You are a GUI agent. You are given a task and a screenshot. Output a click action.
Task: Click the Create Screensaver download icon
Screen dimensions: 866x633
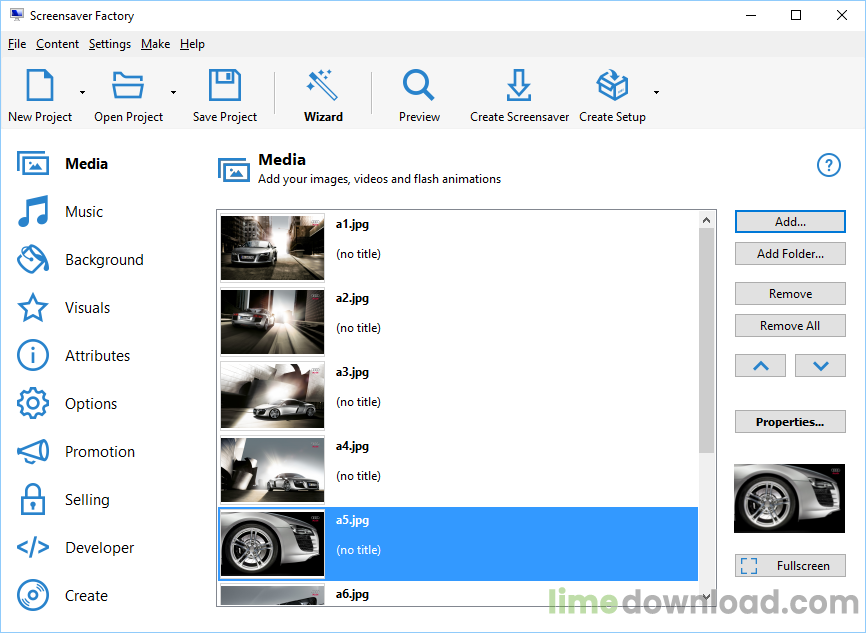coord(518,86)
